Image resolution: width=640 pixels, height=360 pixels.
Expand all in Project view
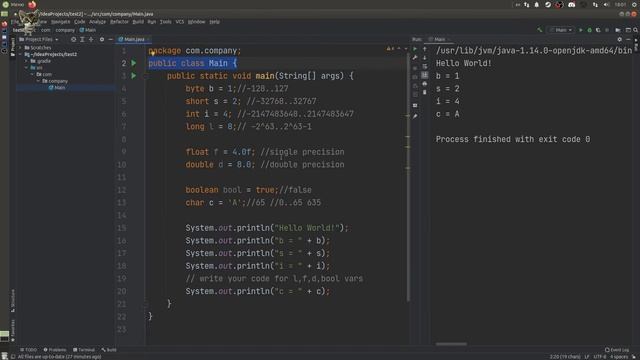point(82,40)
